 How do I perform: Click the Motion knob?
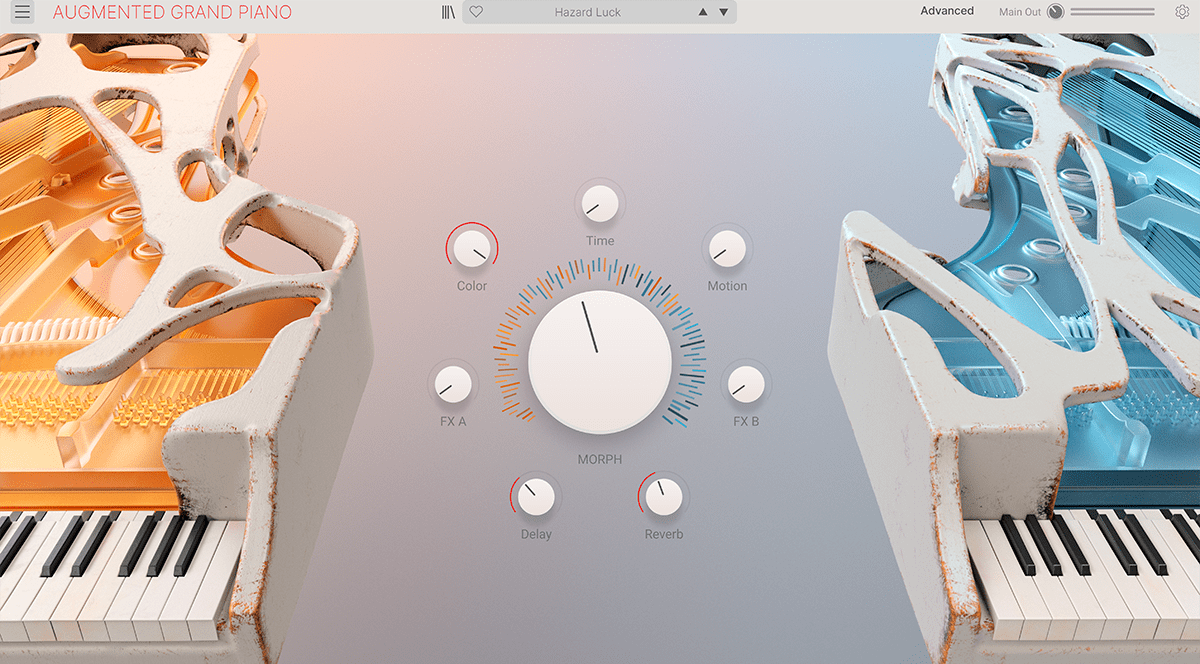727,248
